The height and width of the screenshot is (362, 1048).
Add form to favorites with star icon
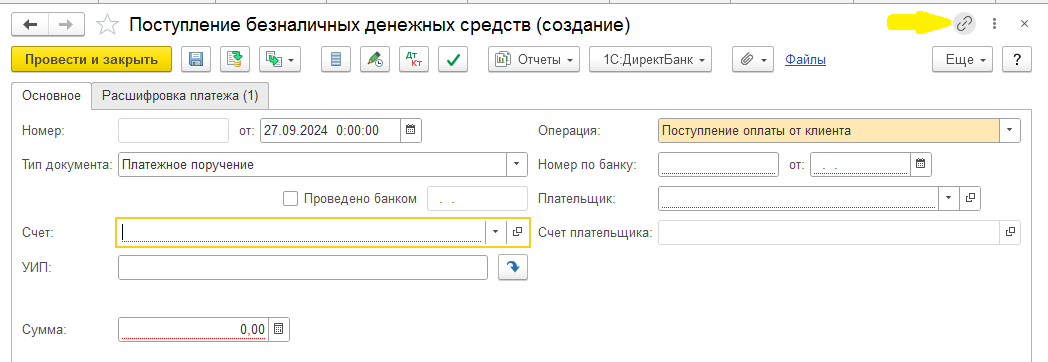[106, 25]
